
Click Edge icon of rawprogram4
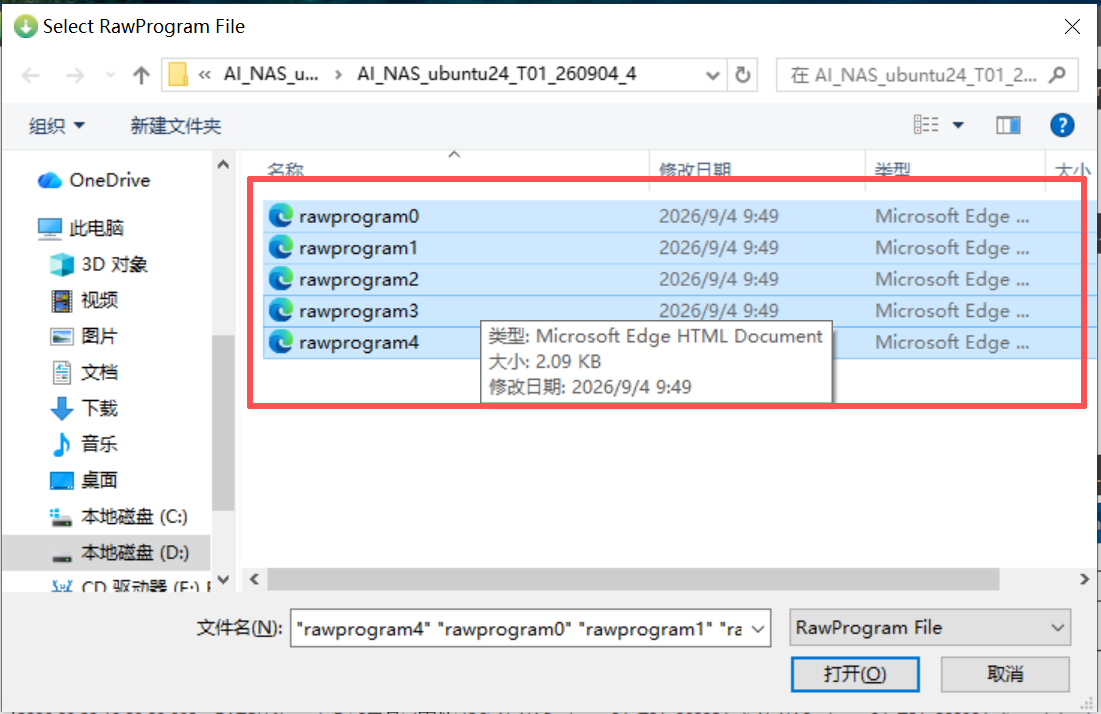tap(281, 342)
